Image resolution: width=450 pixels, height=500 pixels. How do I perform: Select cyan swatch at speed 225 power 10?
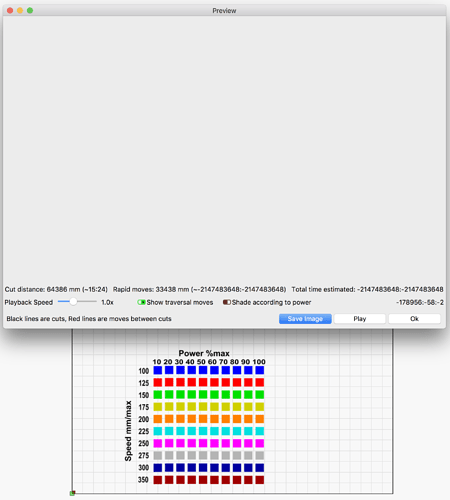(158, 431)
